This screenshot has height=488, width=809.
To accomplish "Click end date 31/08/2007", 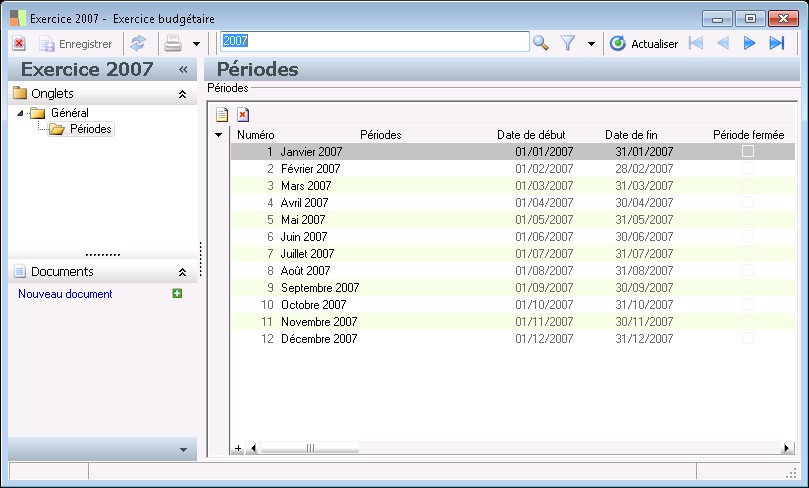I will [x=644, y=271].
